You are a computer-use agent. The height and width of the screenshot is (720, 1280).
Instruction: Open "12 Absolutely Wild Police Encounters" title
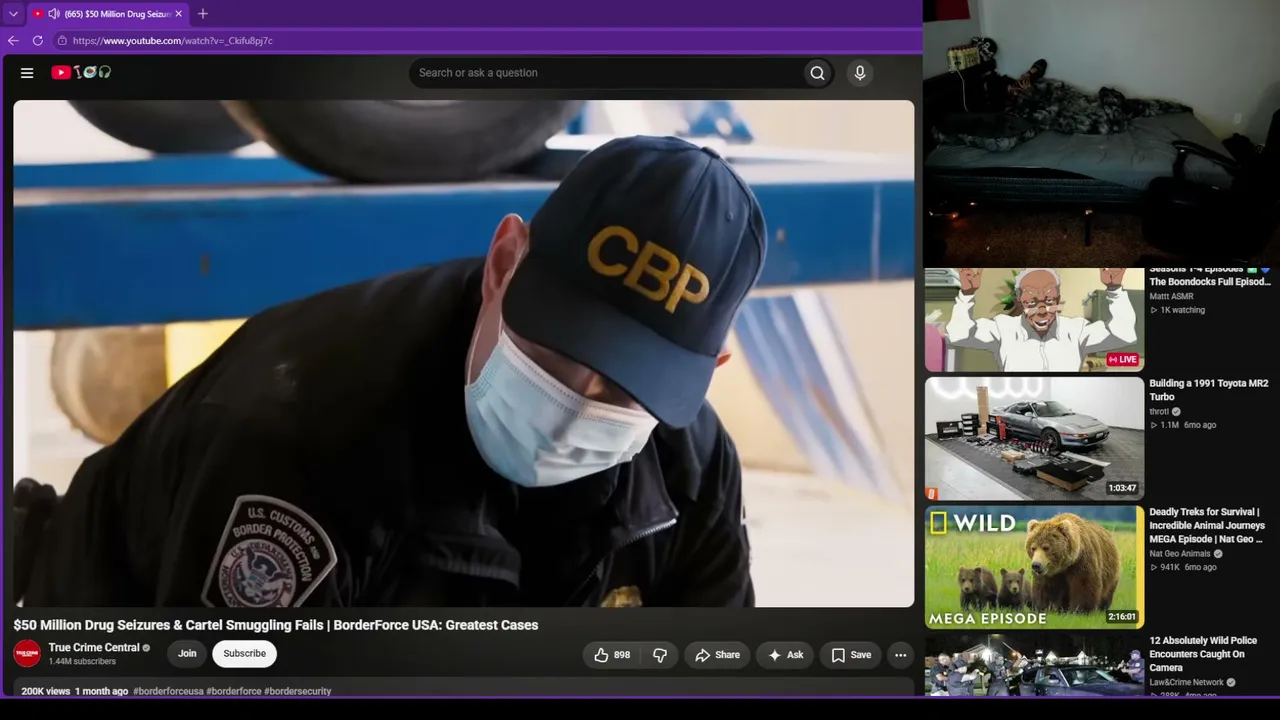[1203, 654]
